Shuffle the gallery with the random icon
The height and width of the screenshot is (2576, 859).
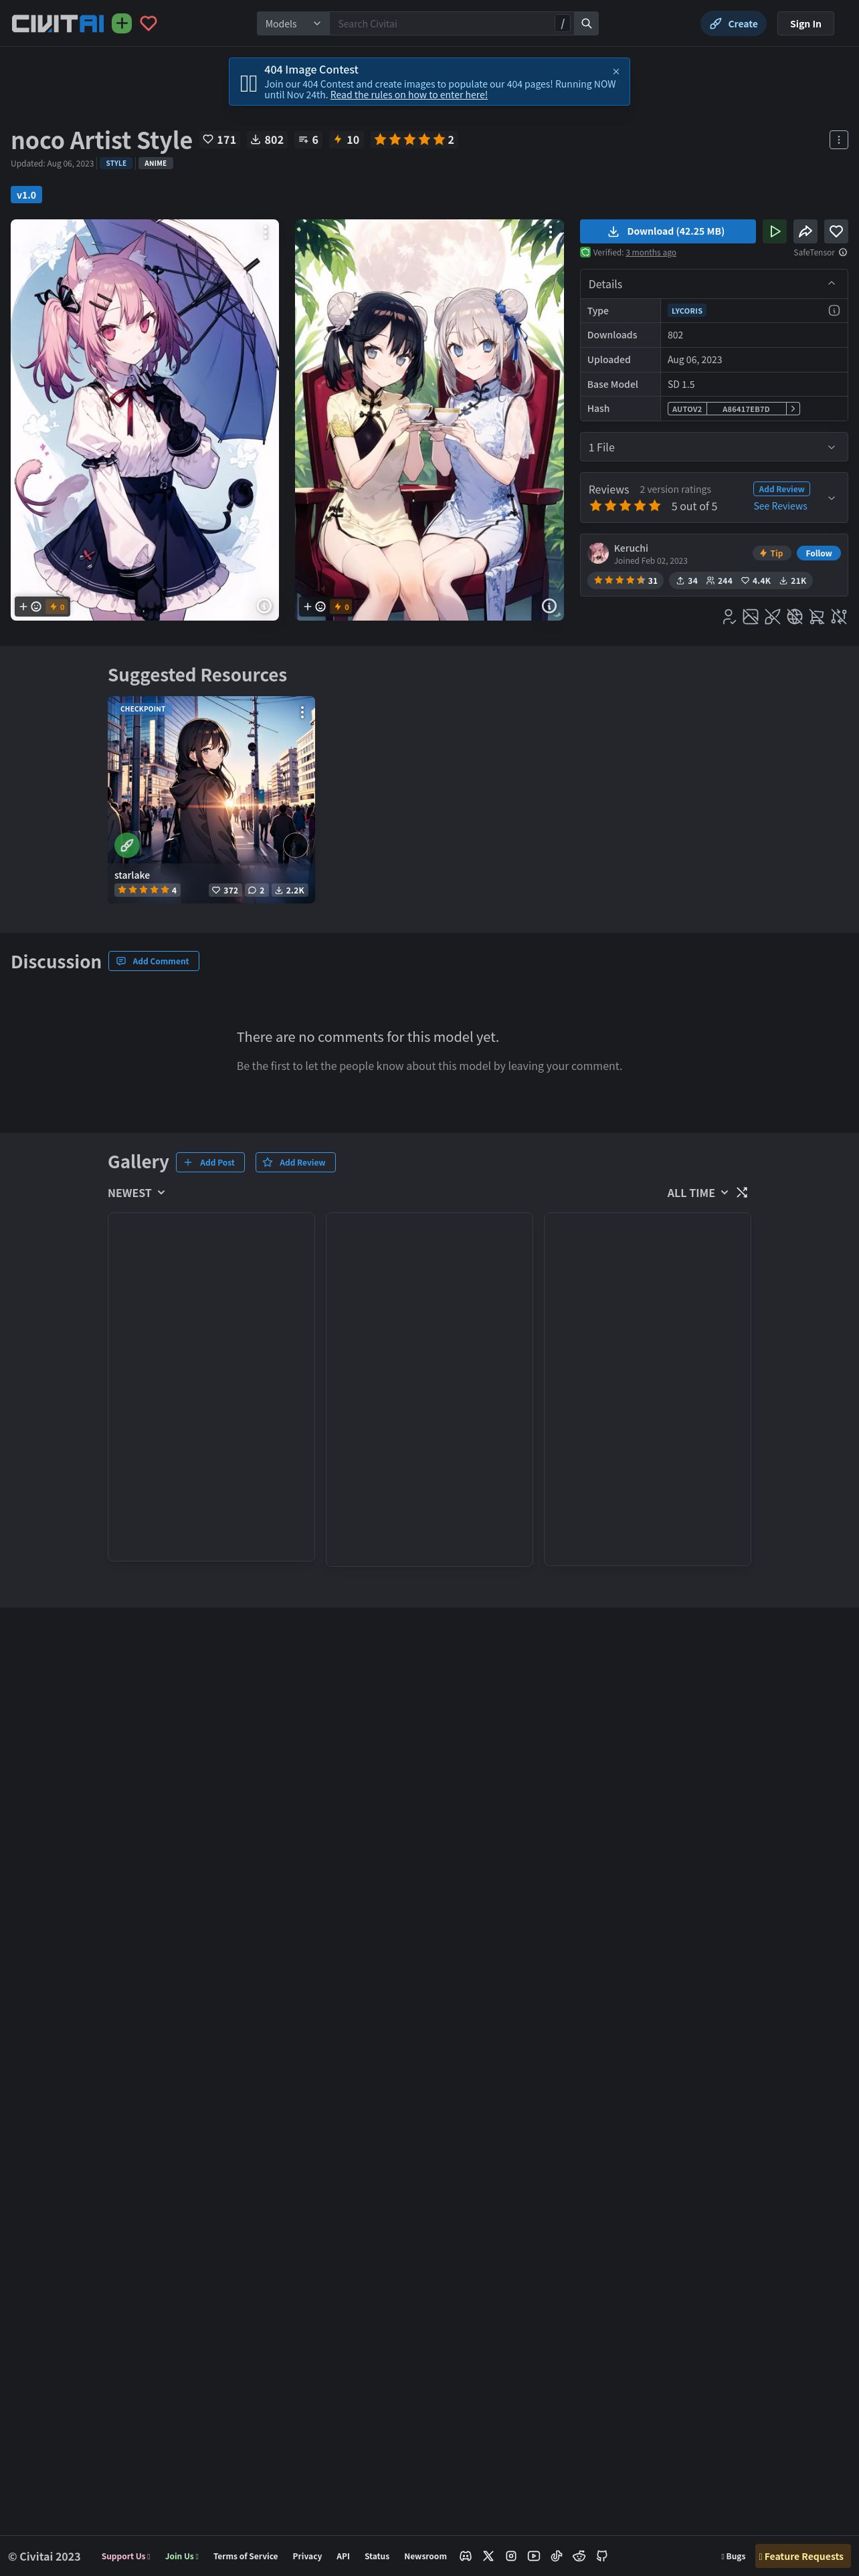(742, 1192)
